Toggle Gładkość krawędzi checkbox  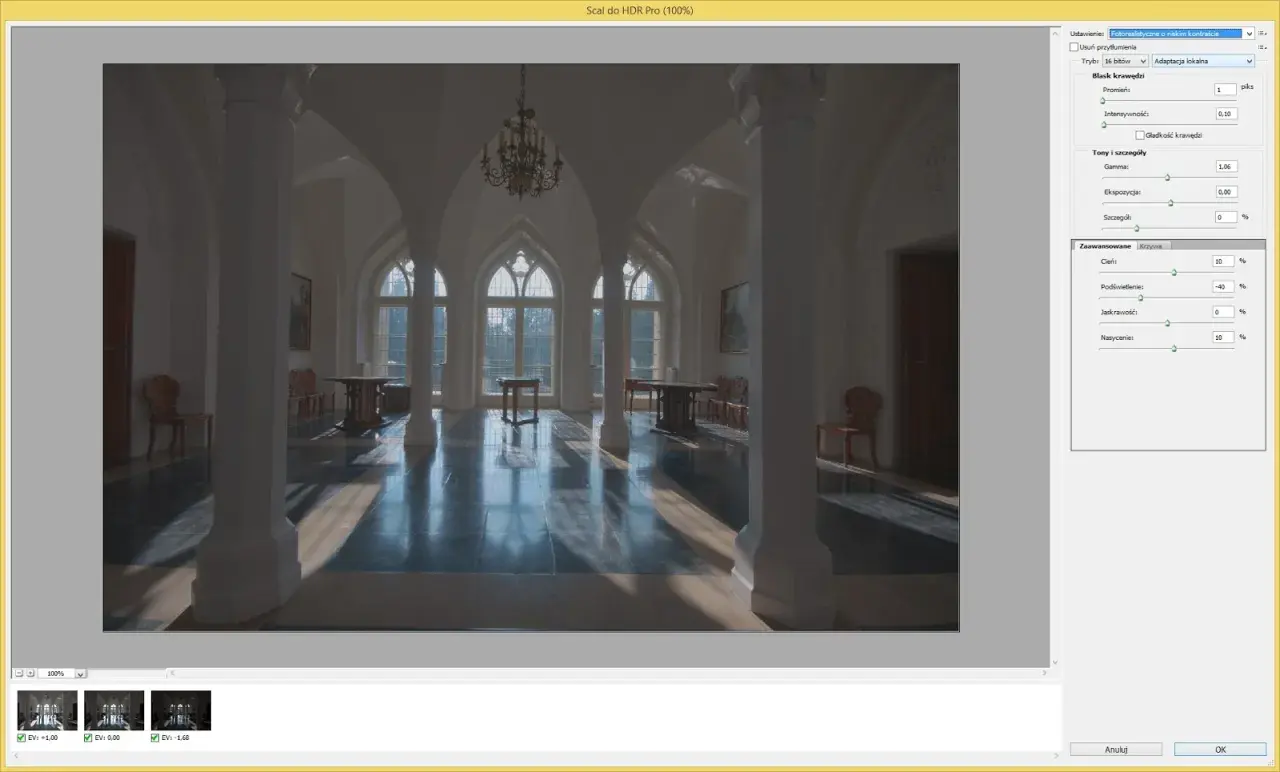click(x=1140, y=135)
